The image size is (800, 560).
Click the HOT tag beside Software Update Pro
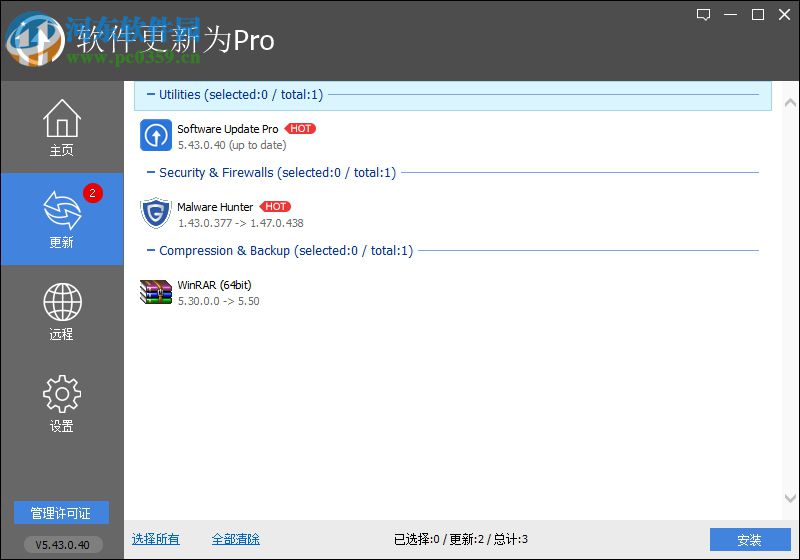(300, 129)
